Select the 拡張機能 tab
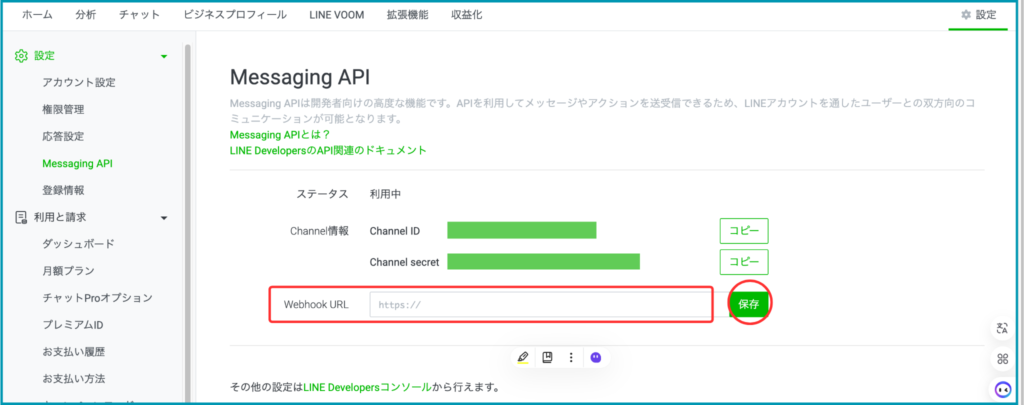The height and width of the screenshot is (405, 1024). [408, 15]
